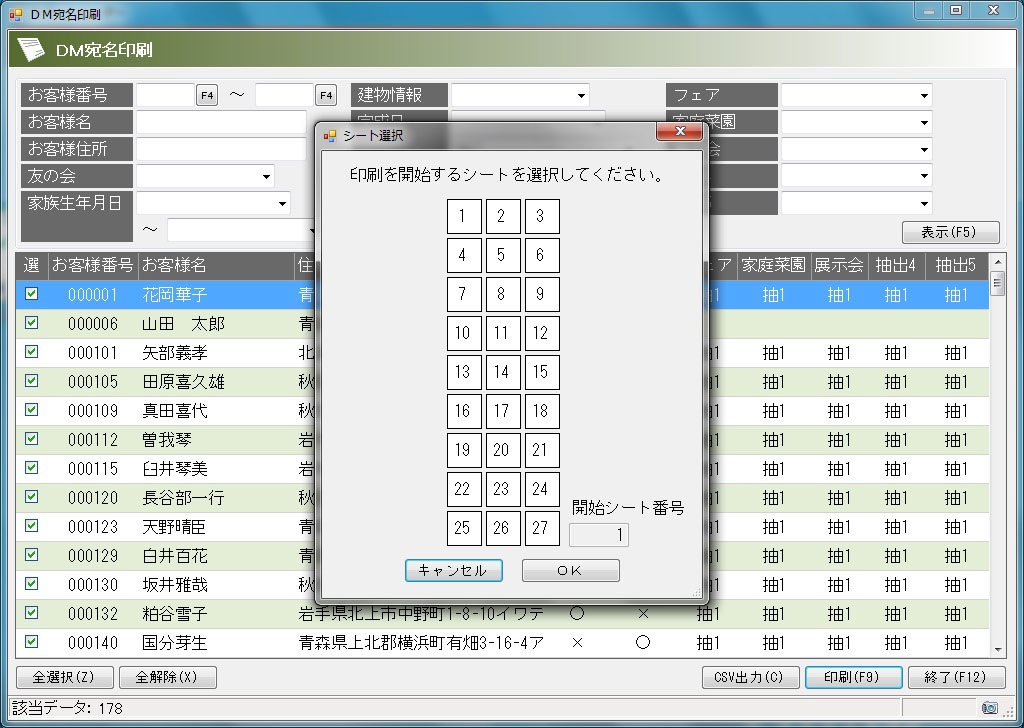Viewport: 1024px width, 728px height.
Task: Toggle the checkbox for customer 000101
Action: (x=31, y=352)
